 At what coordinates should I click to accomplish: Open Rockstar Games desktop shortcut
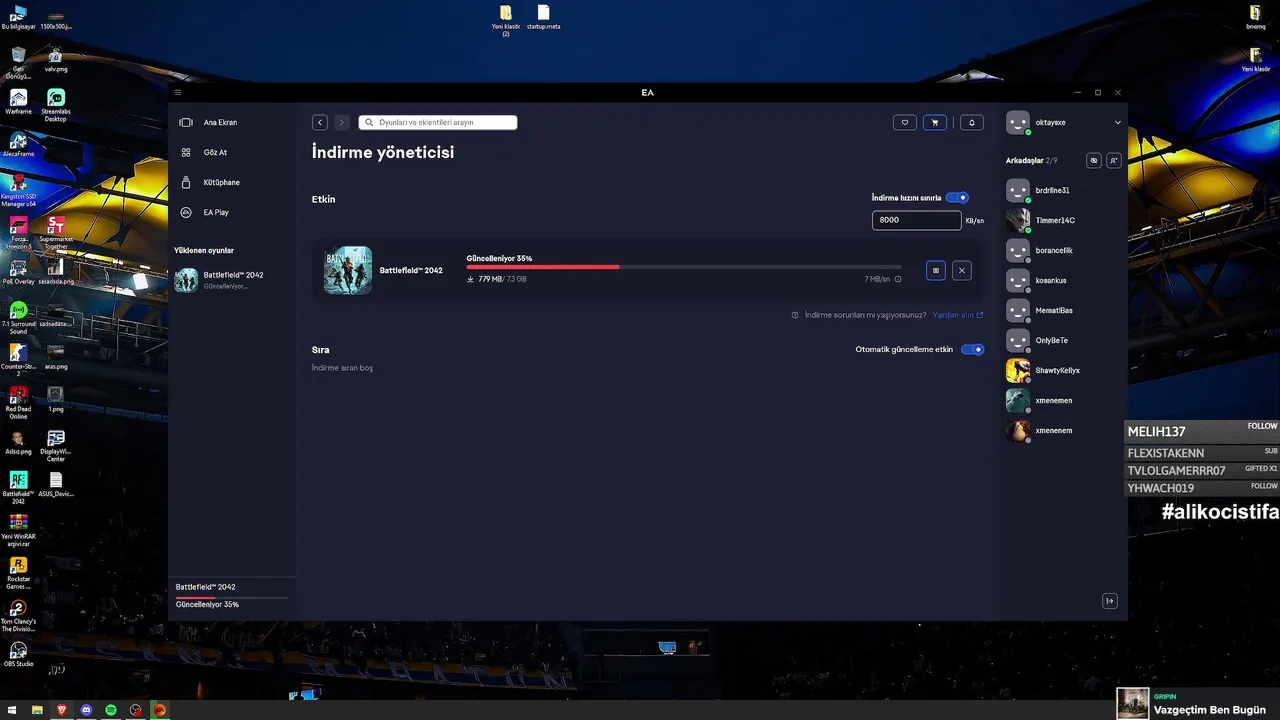tap(18, 573)
